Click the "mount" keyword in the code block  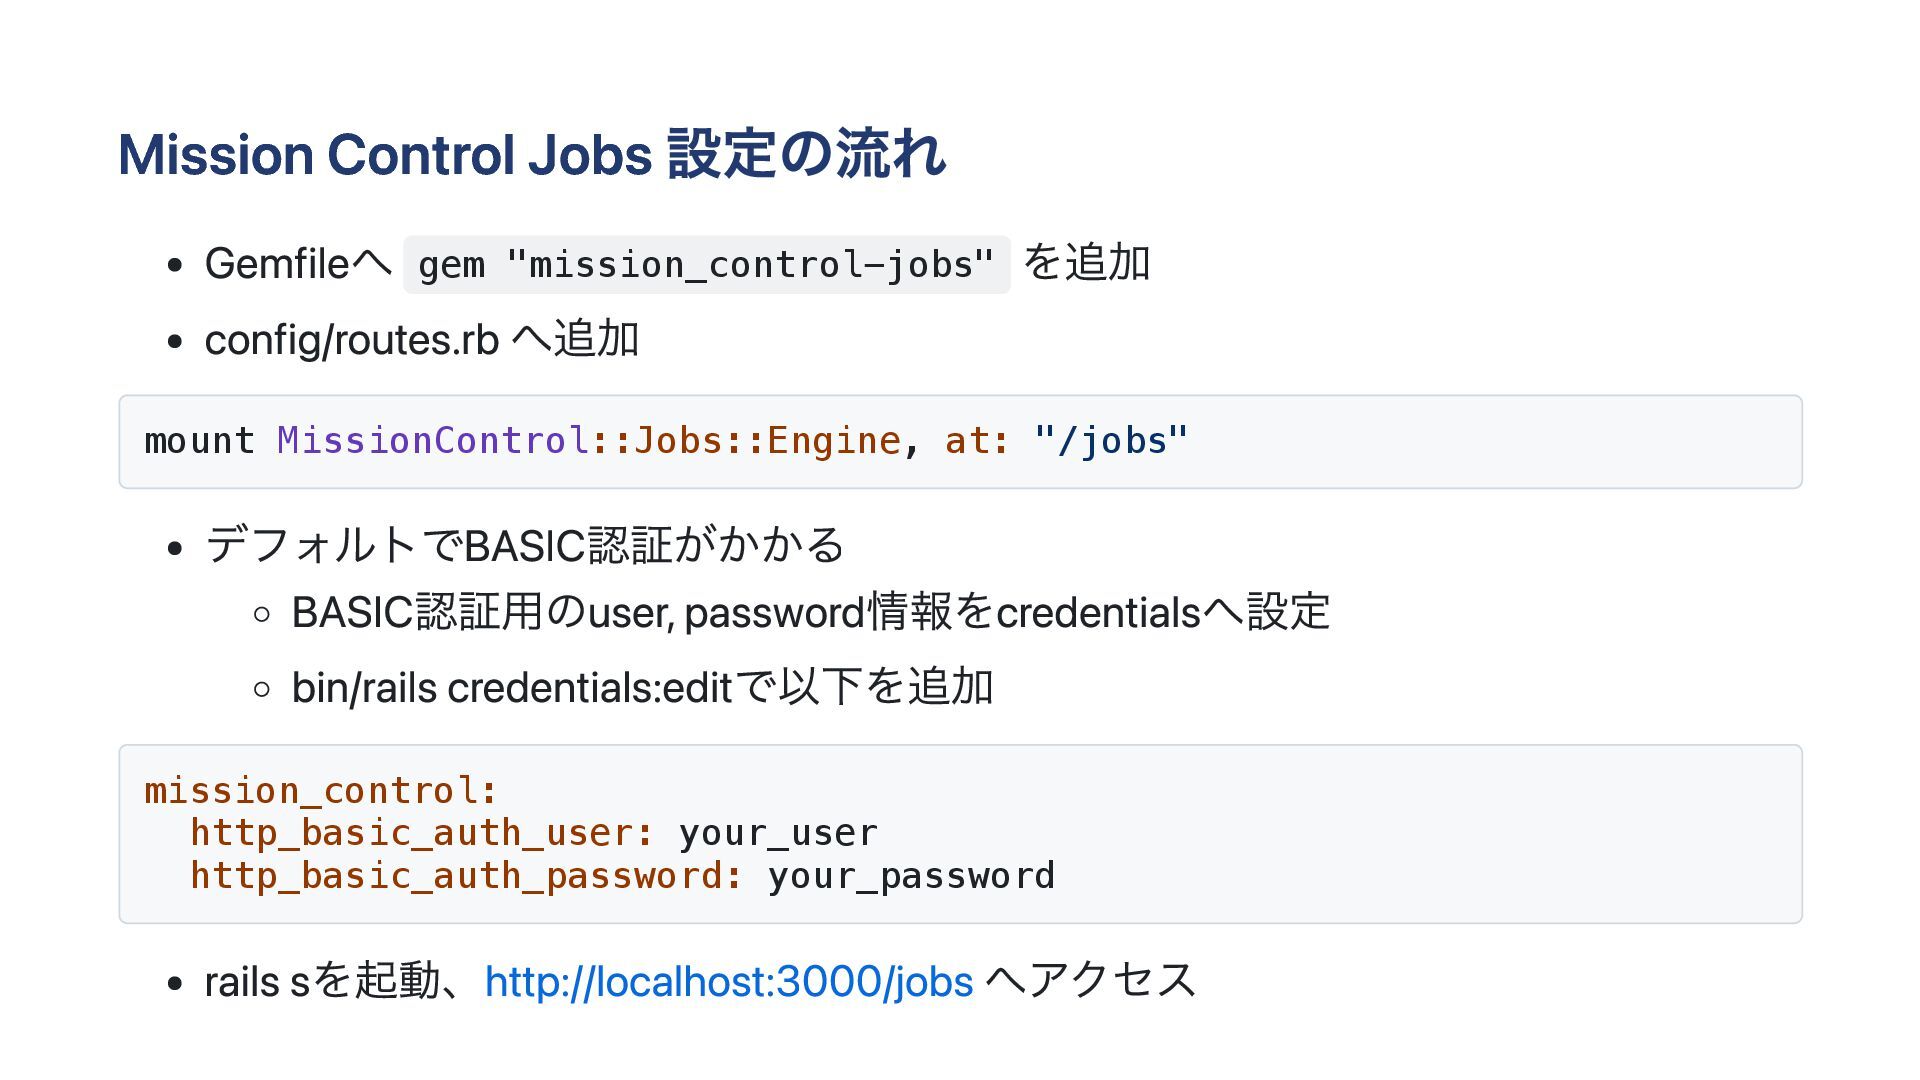coord(199,441)
